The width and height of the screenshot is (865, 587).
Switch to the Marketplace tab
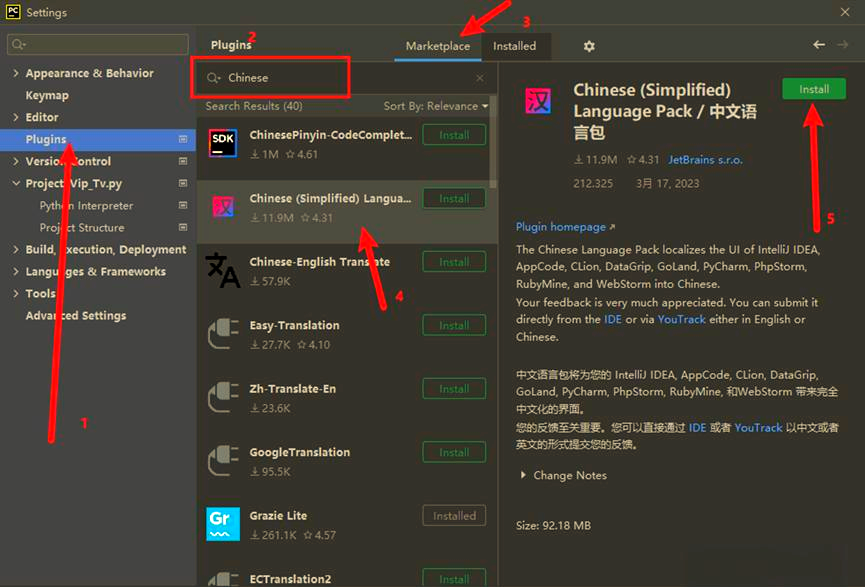click(x=437, y=46)
